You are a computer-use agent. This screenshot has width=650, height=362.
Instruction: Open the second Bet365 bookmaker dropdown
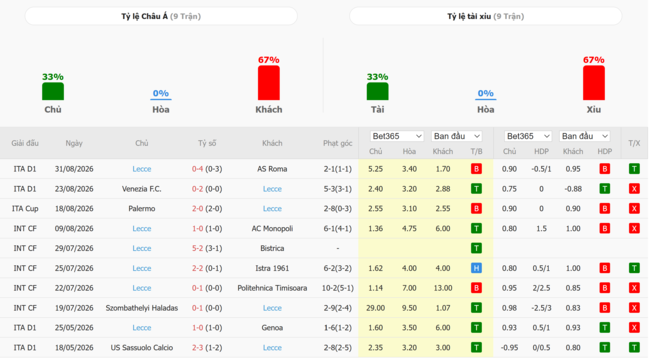click(528, 136)
